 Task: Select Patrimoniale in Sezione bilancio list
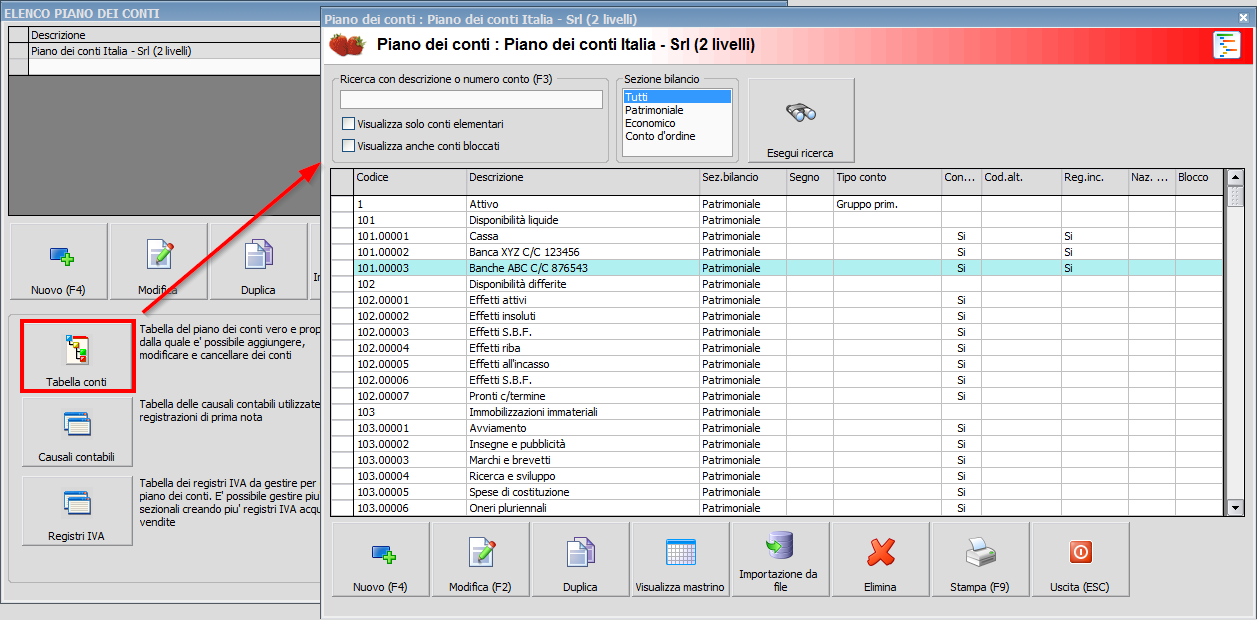[x=678, y=110]
